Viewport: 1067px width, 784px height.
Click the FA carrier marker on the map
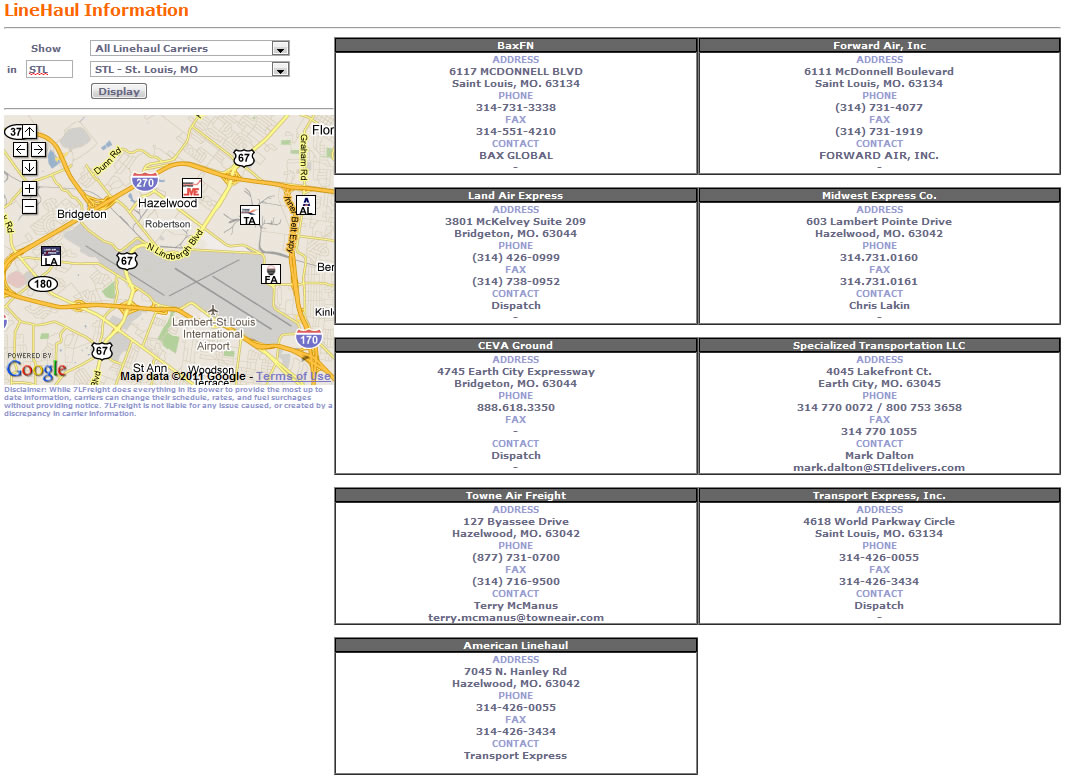tap(271, 274)
